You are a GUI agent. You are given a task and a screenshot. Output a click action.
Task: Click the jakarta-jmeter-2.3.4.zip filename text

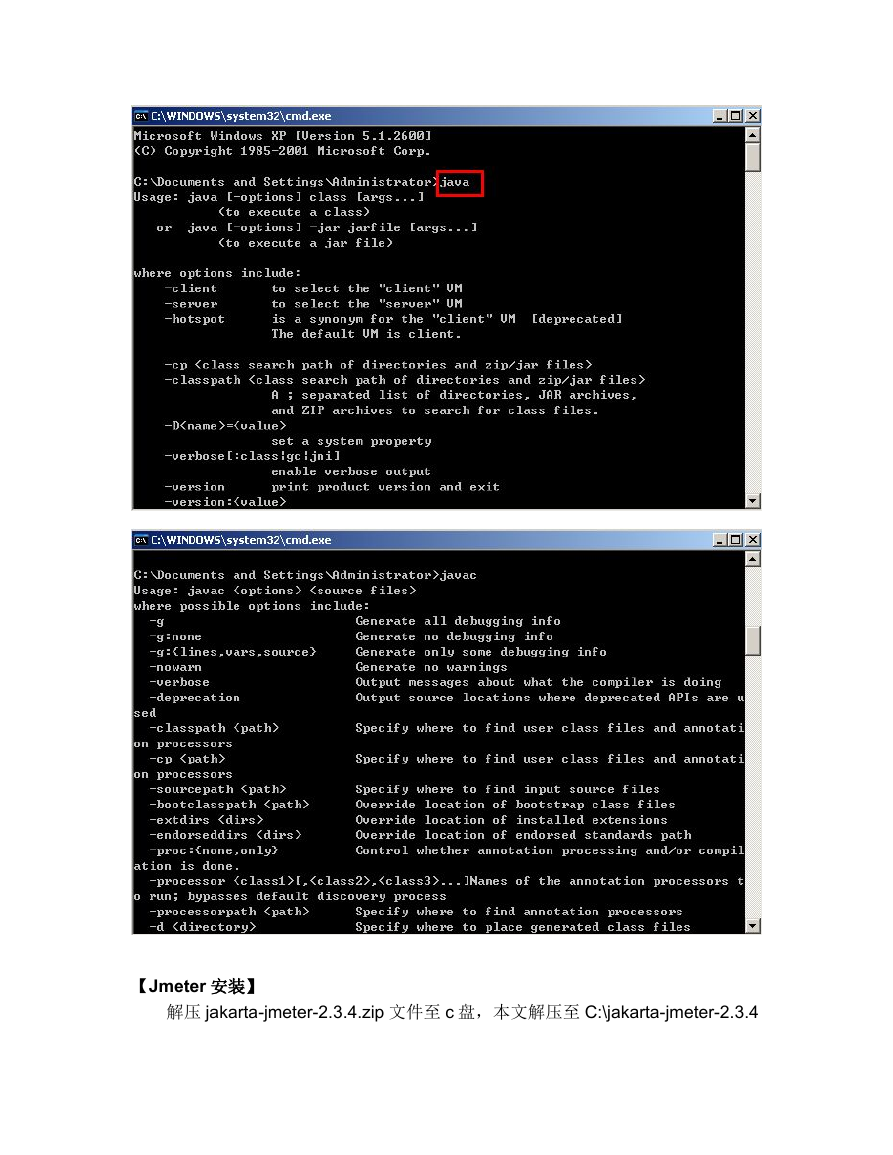click(x=295, y=1012)
